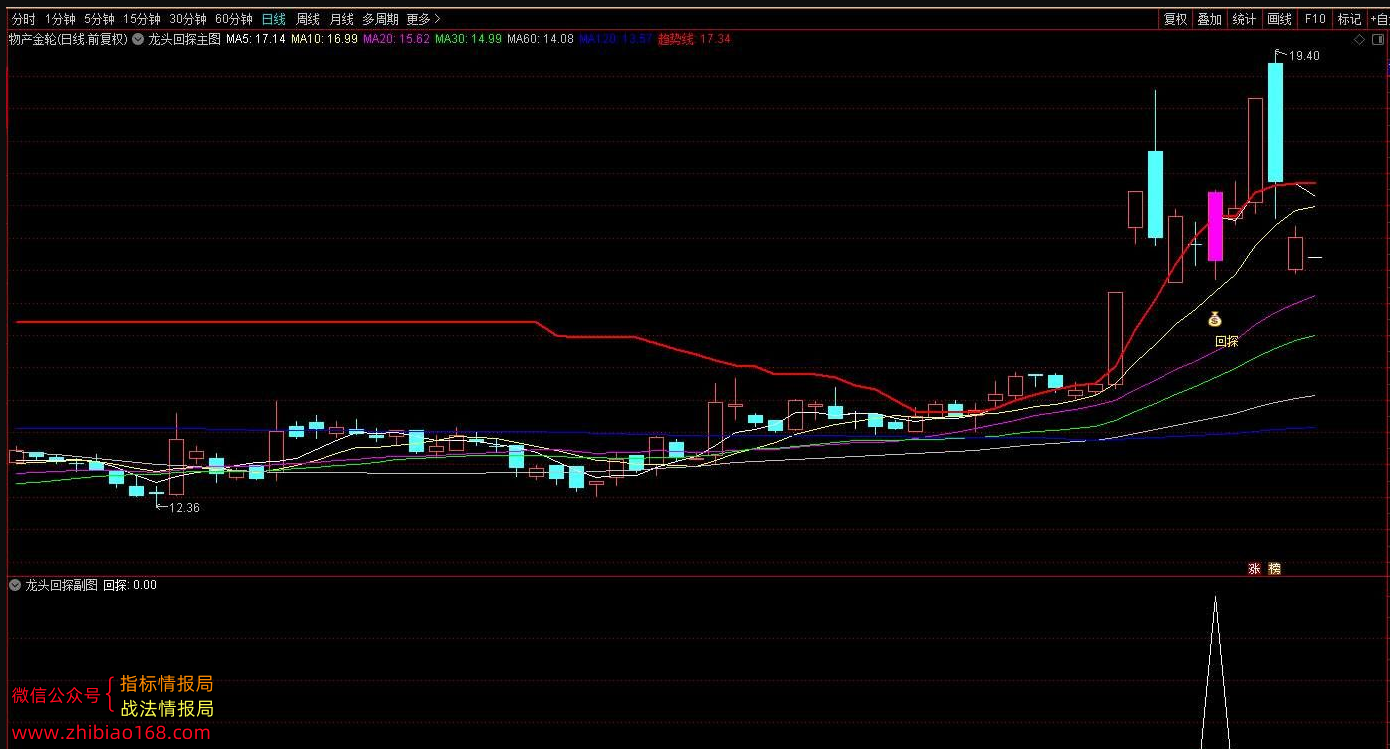Select the tall cyan candle at 19.40 high
This screenshot has height=749, width=1390.
1275,122
